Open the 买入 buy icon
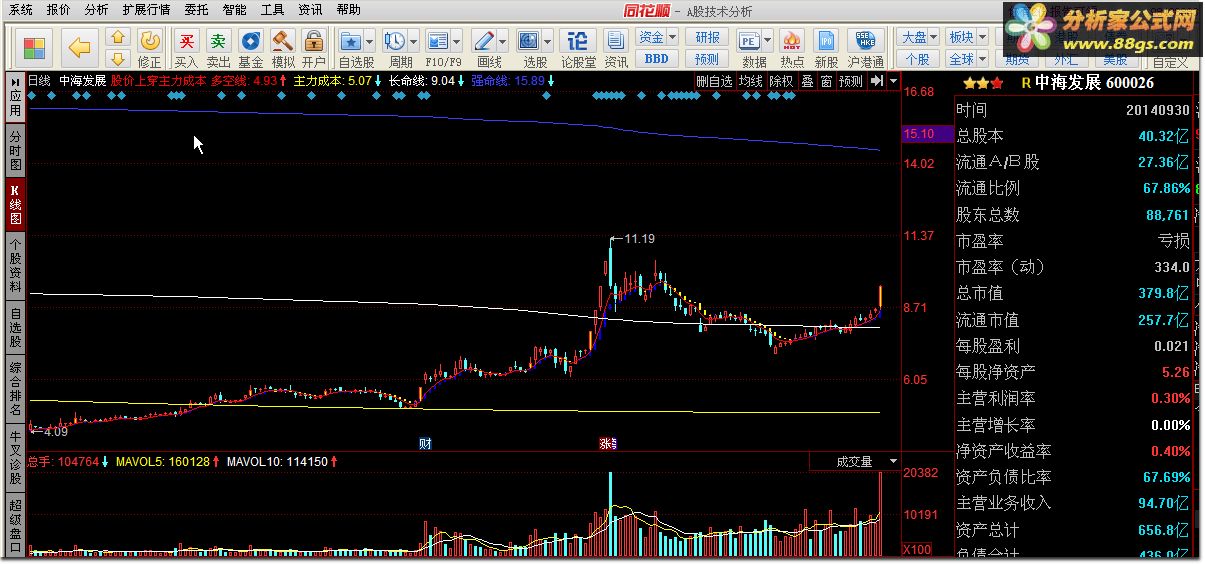 tap(186, 41)
